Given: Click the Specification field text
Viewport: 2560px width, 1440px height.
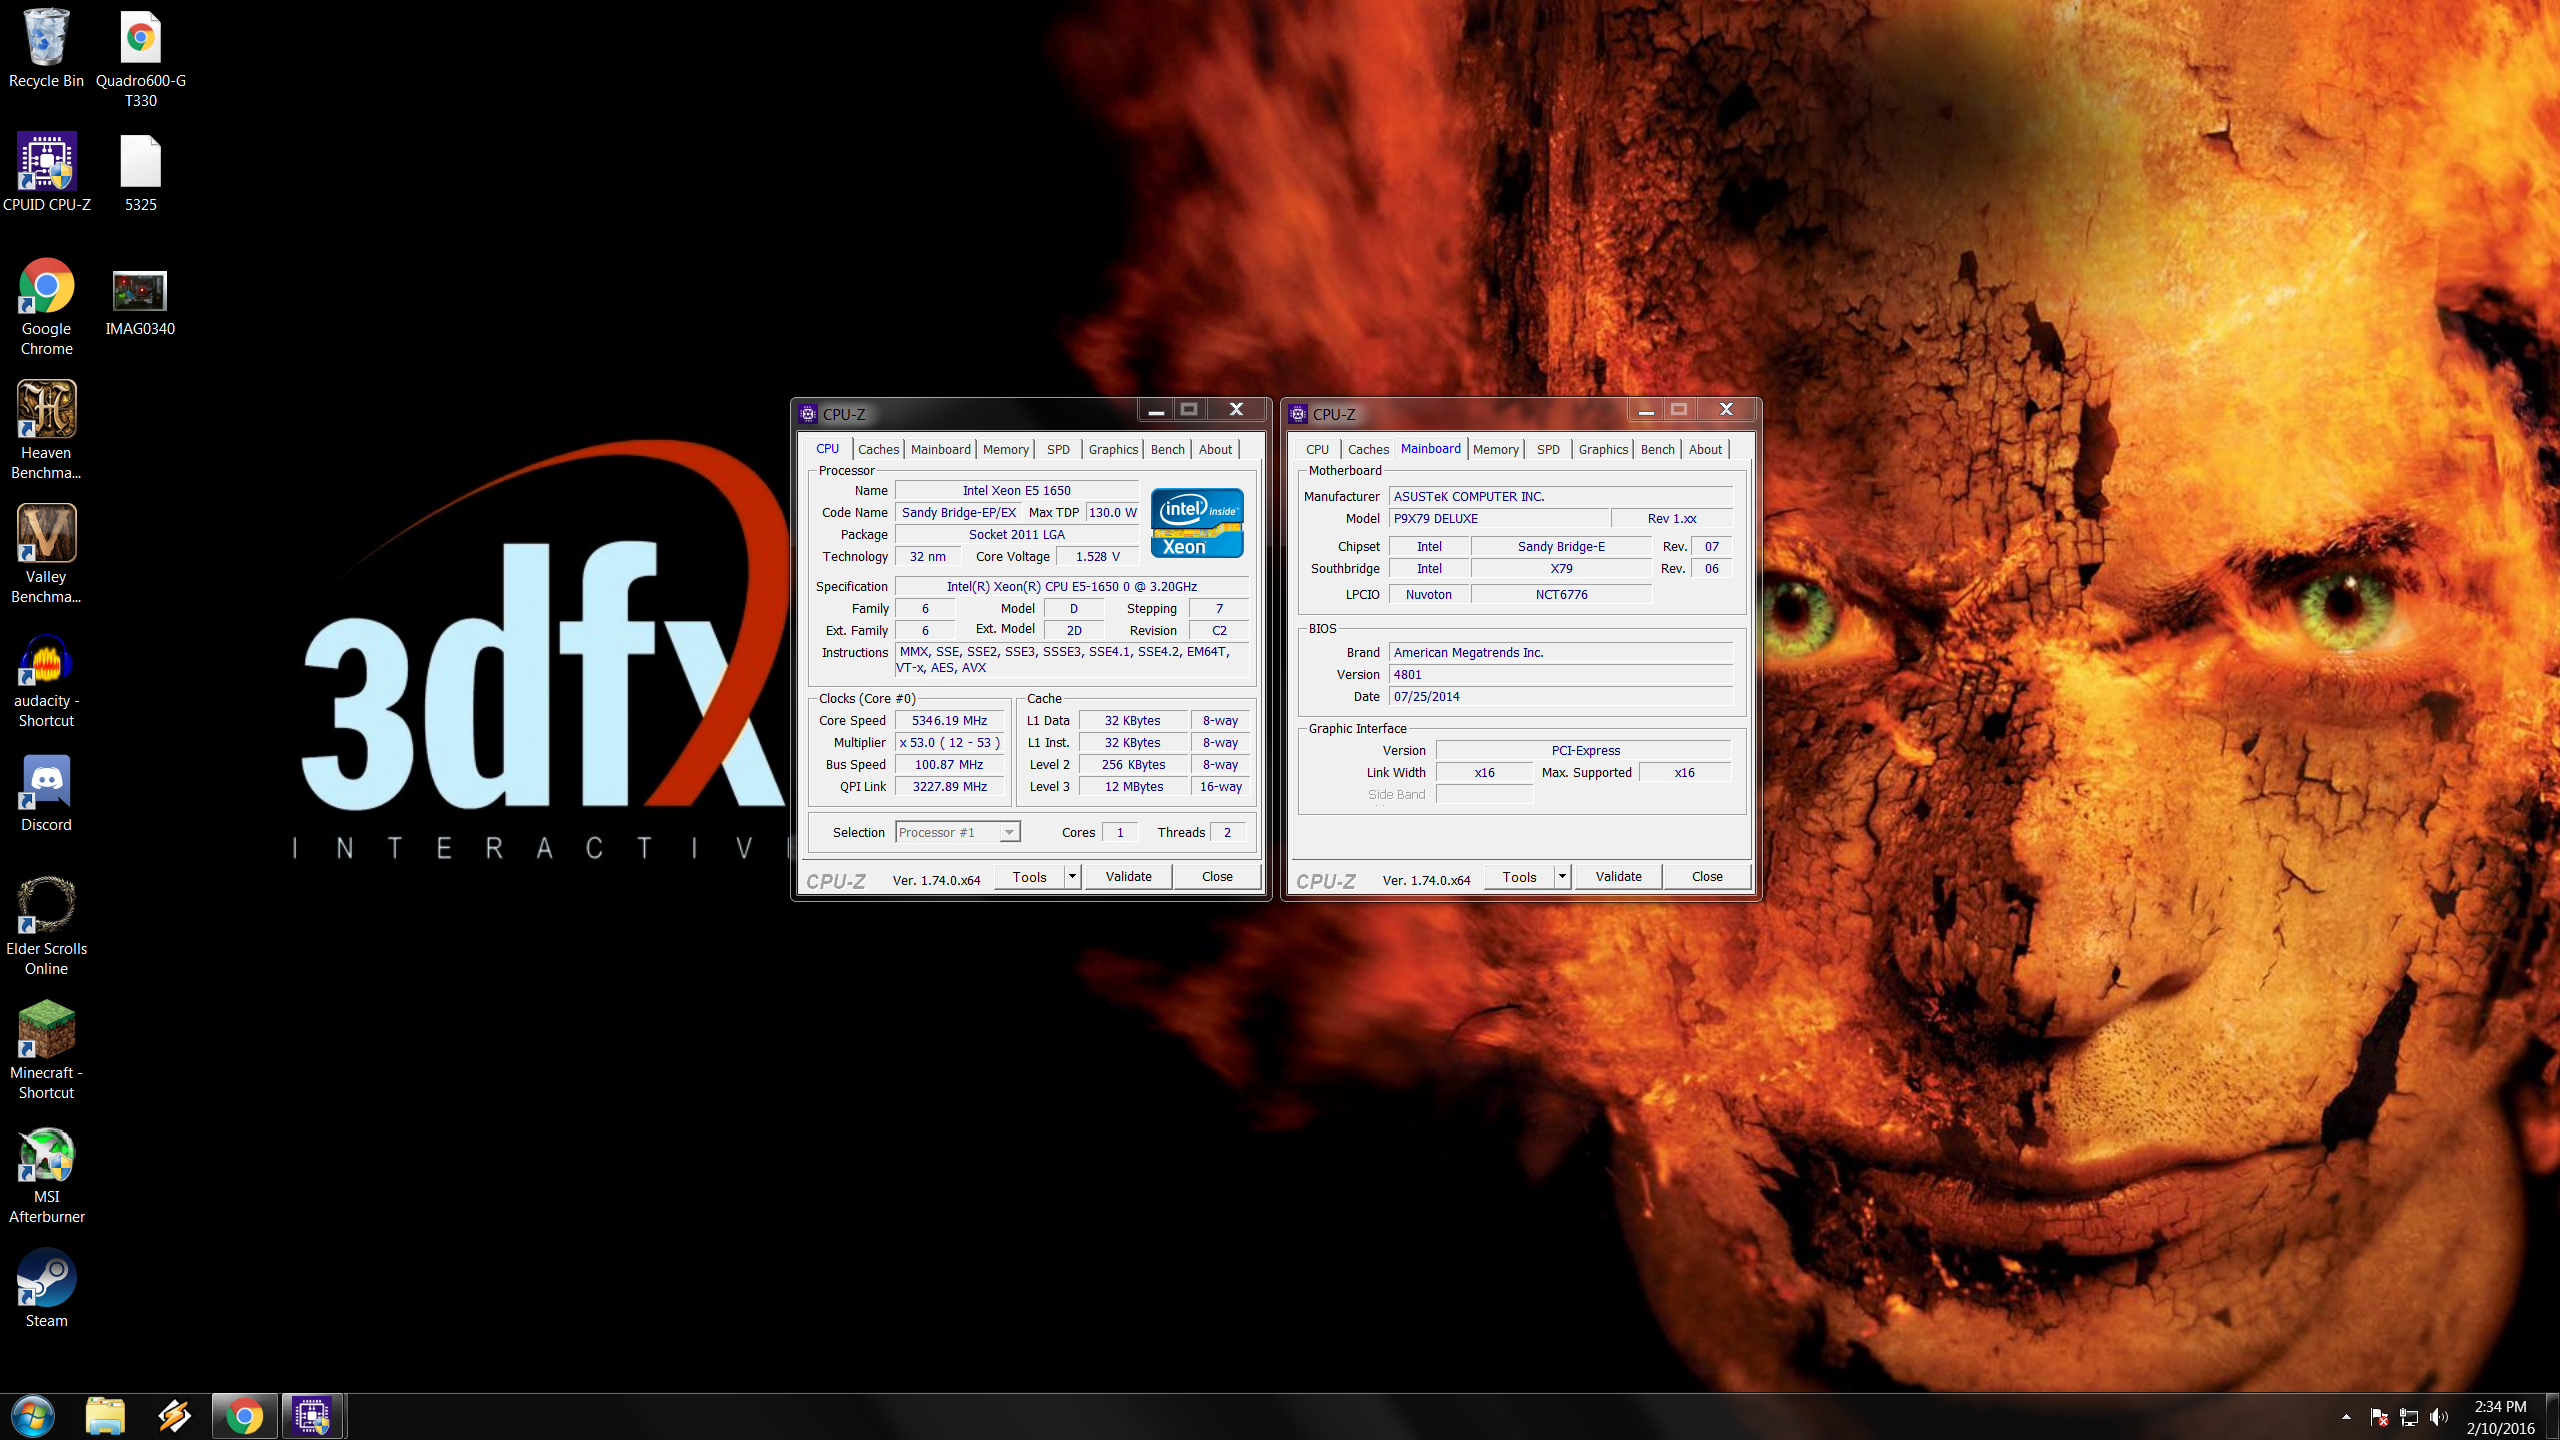Looking at the screenshot, I should 1072,586.
